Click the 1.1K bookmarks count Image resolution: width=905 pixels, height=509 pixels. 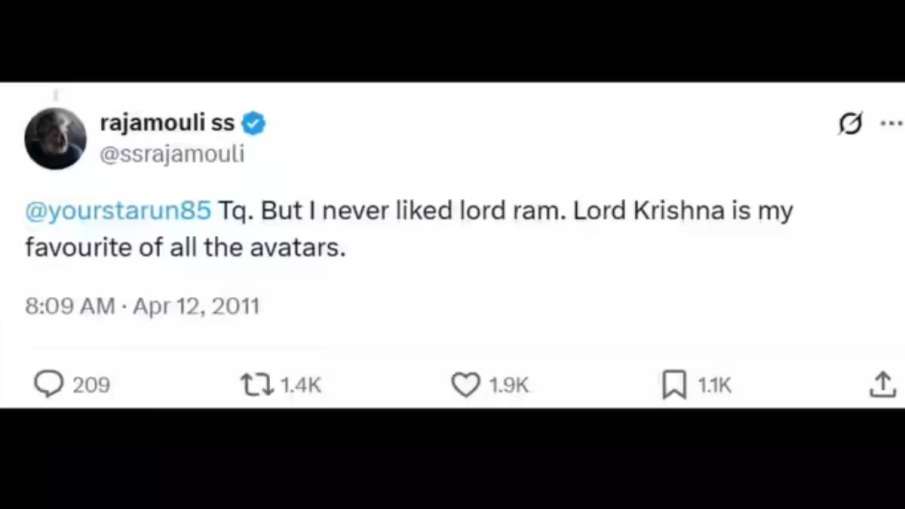pos(715,385)
